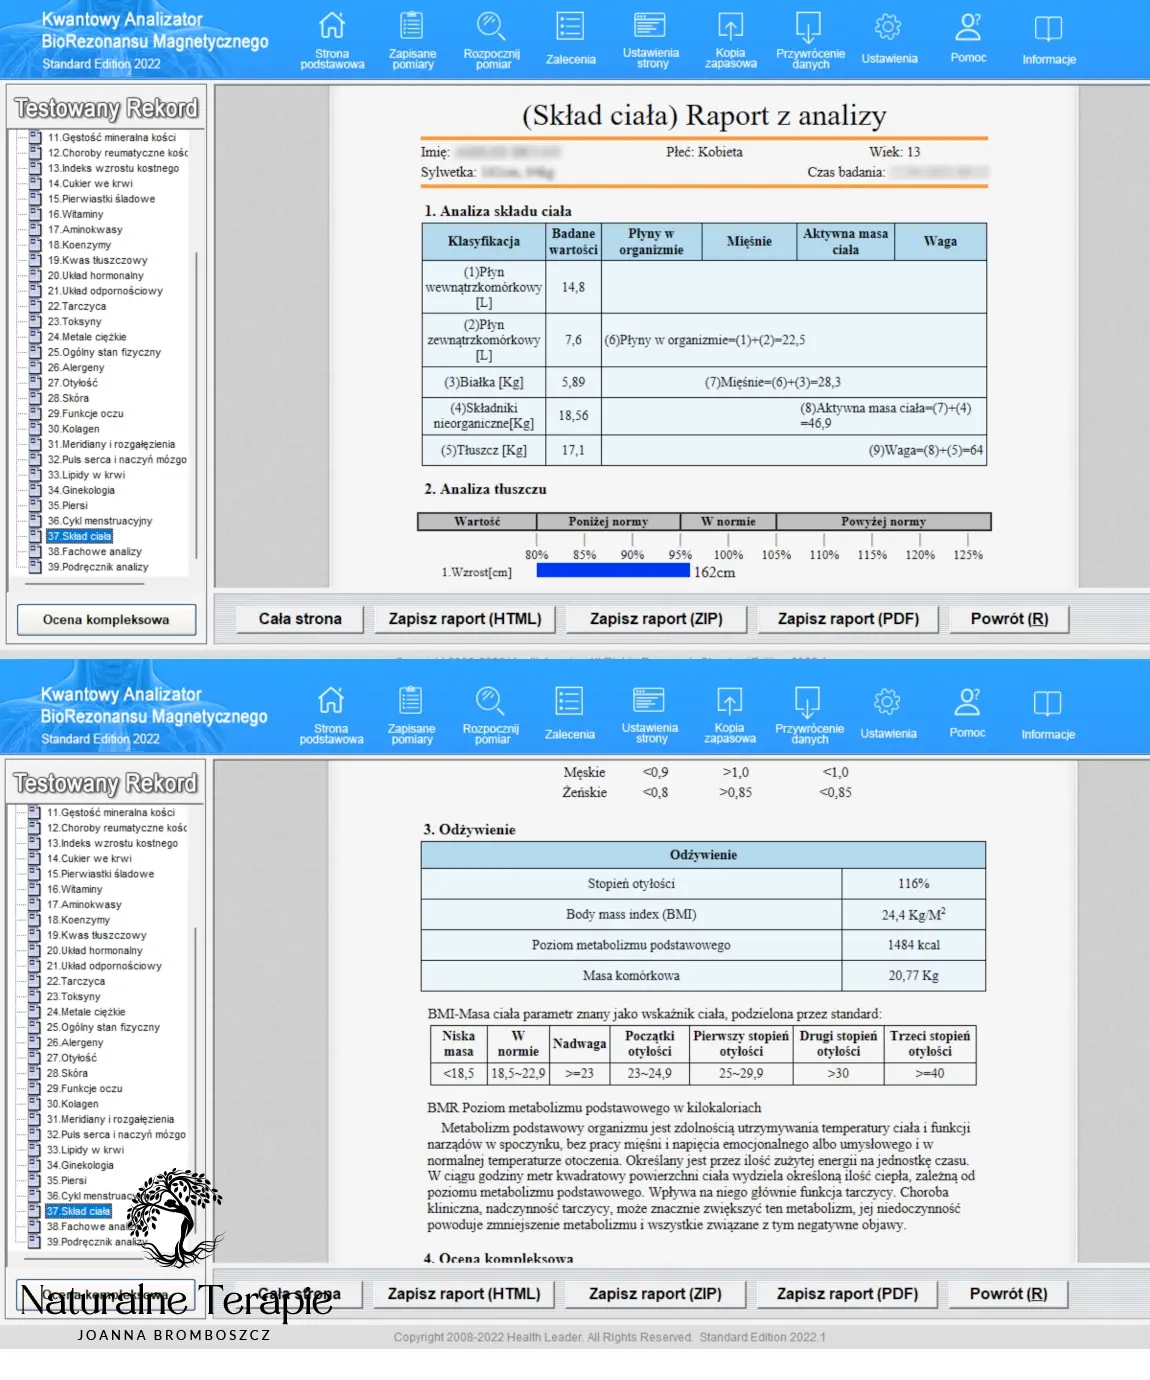Select 28.Skóra in the lower tree
1150x1380 pixels.
pyautogui.click(x=67, y=1073)
